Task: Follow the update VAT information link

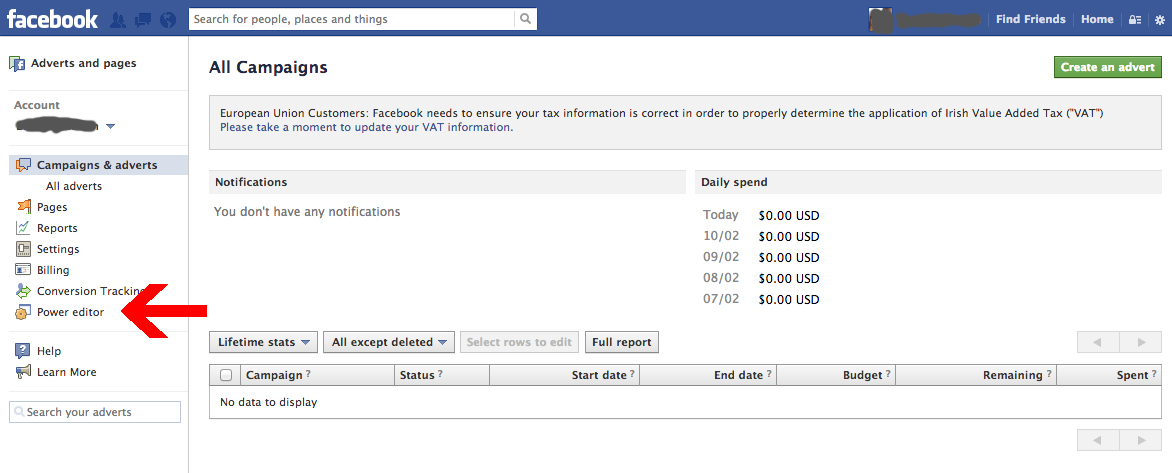Action: (x=366, y=127)
